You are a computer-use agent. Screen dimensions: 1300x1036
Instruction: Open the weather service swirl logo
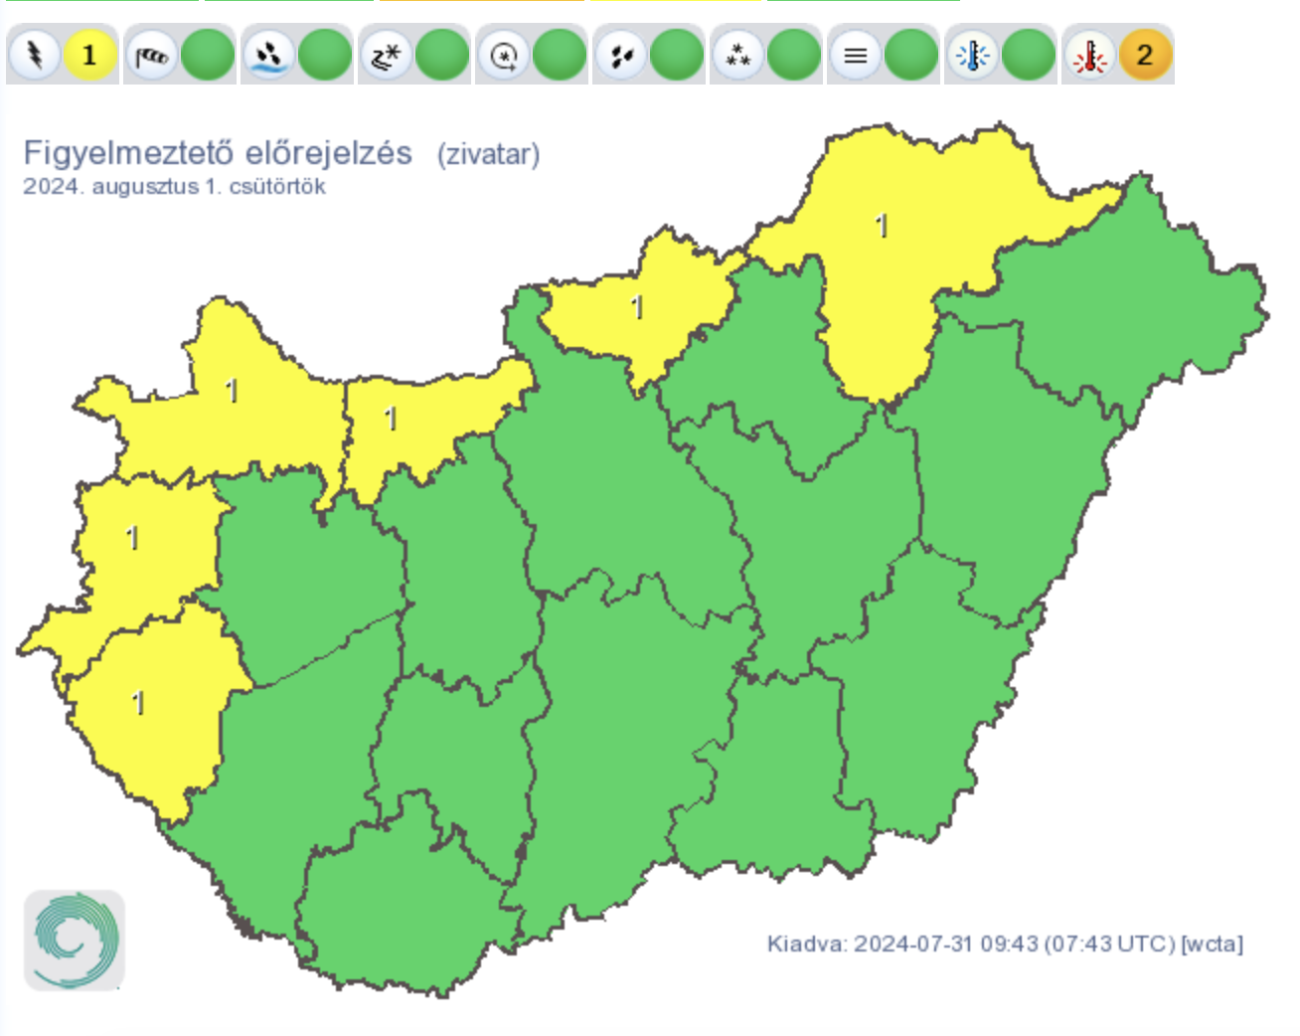(x=74, y=940)
